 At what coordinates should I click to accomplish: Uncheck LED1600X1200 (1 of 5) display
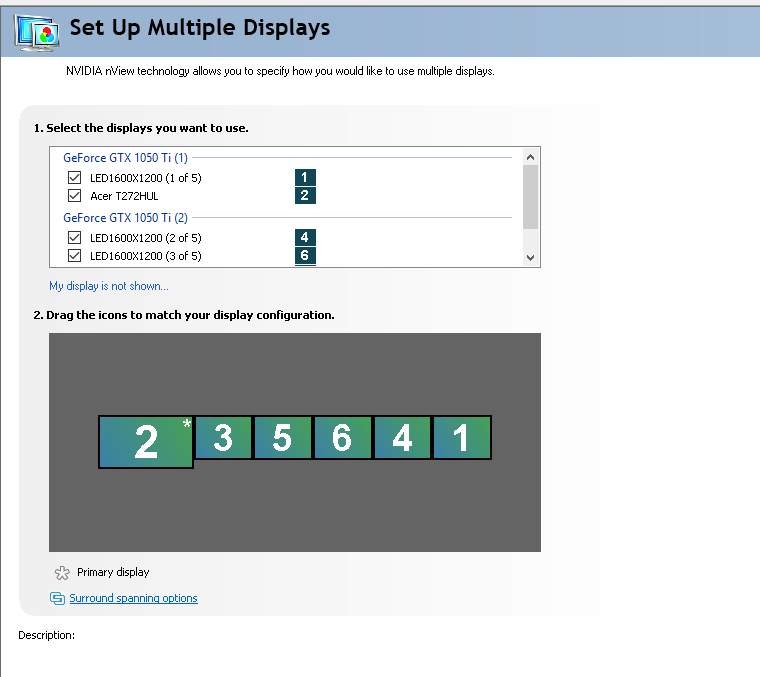[74, 178]
